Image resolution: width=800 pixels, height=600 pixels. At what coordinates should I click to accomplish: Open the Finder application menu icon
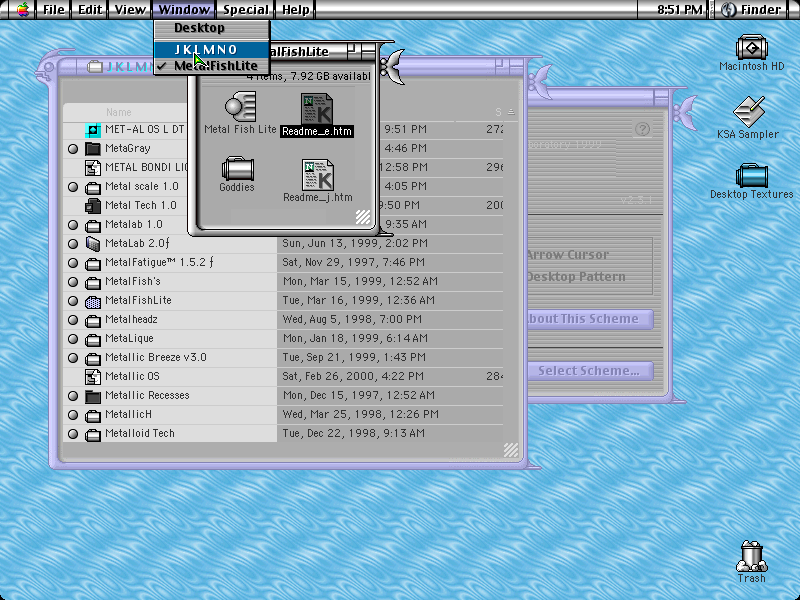[x=730, y=9]
